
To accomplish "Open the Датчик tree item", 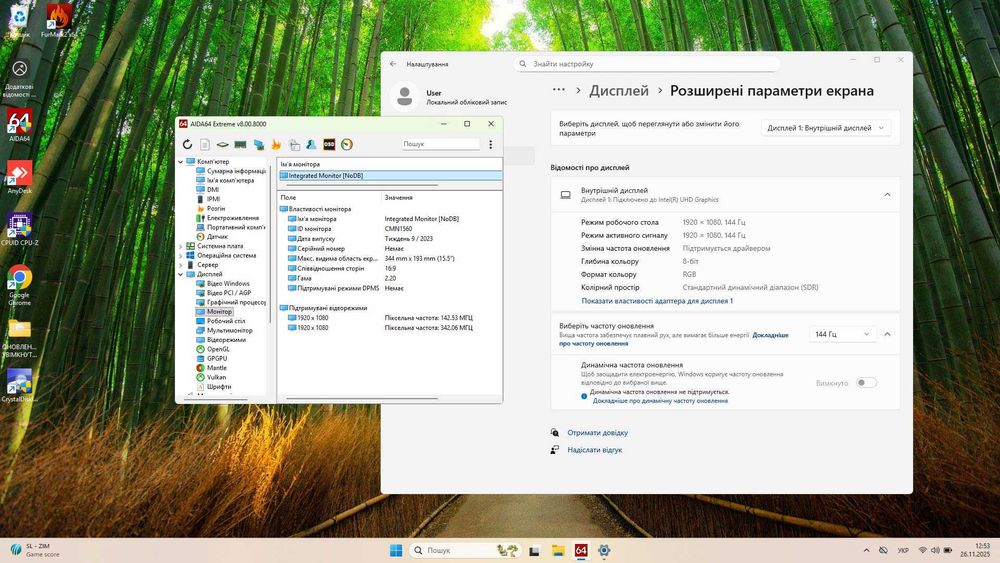I will (x=212, y=237).
